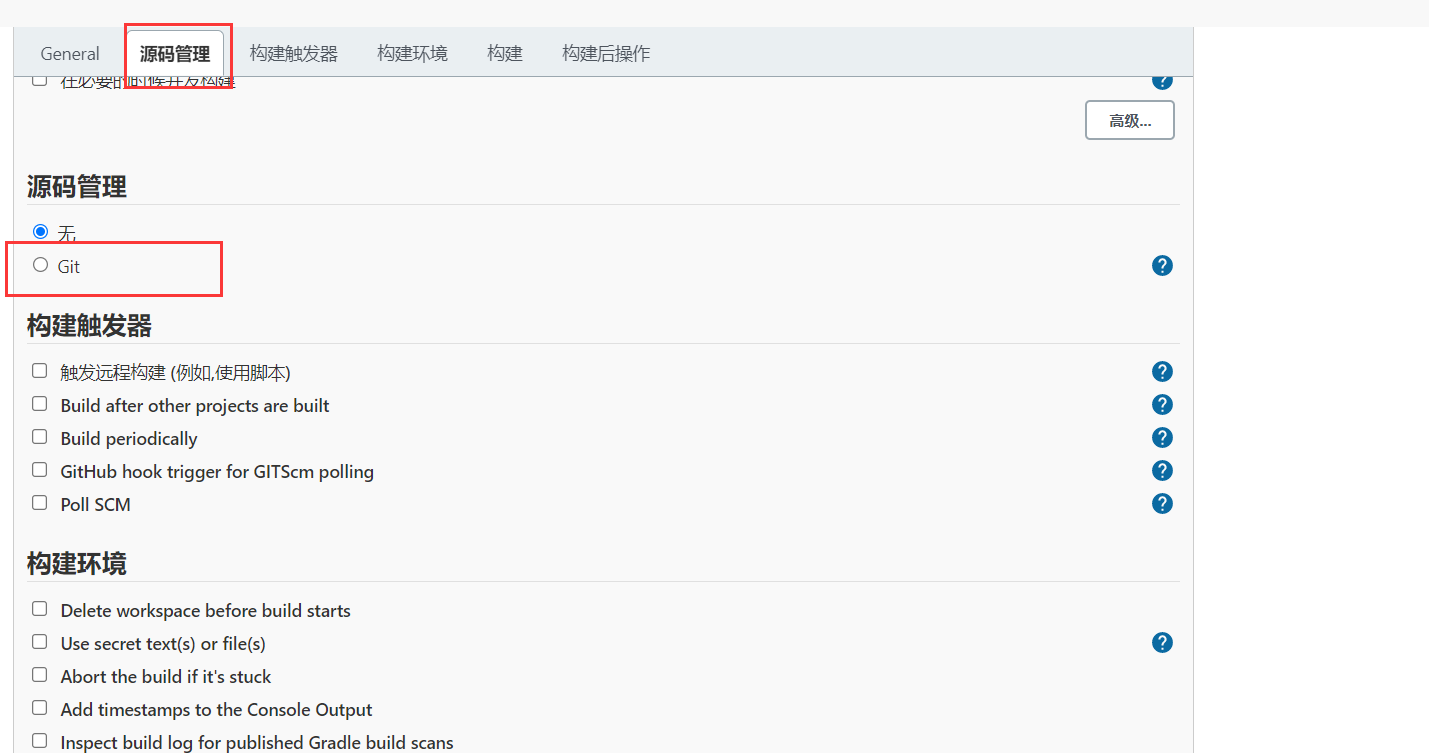Check Poll SCM option
The height and width of the screenshot is (753, 1429).
(40, 503)
